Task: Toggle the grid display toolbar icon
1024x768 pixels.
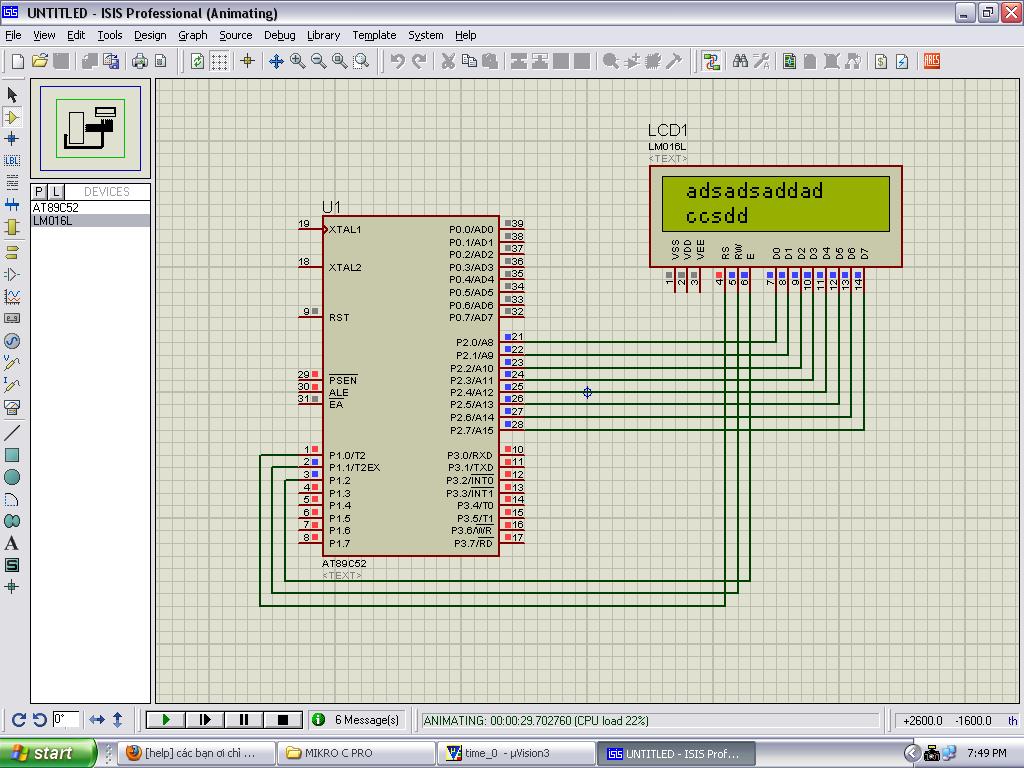Action: 219,61
